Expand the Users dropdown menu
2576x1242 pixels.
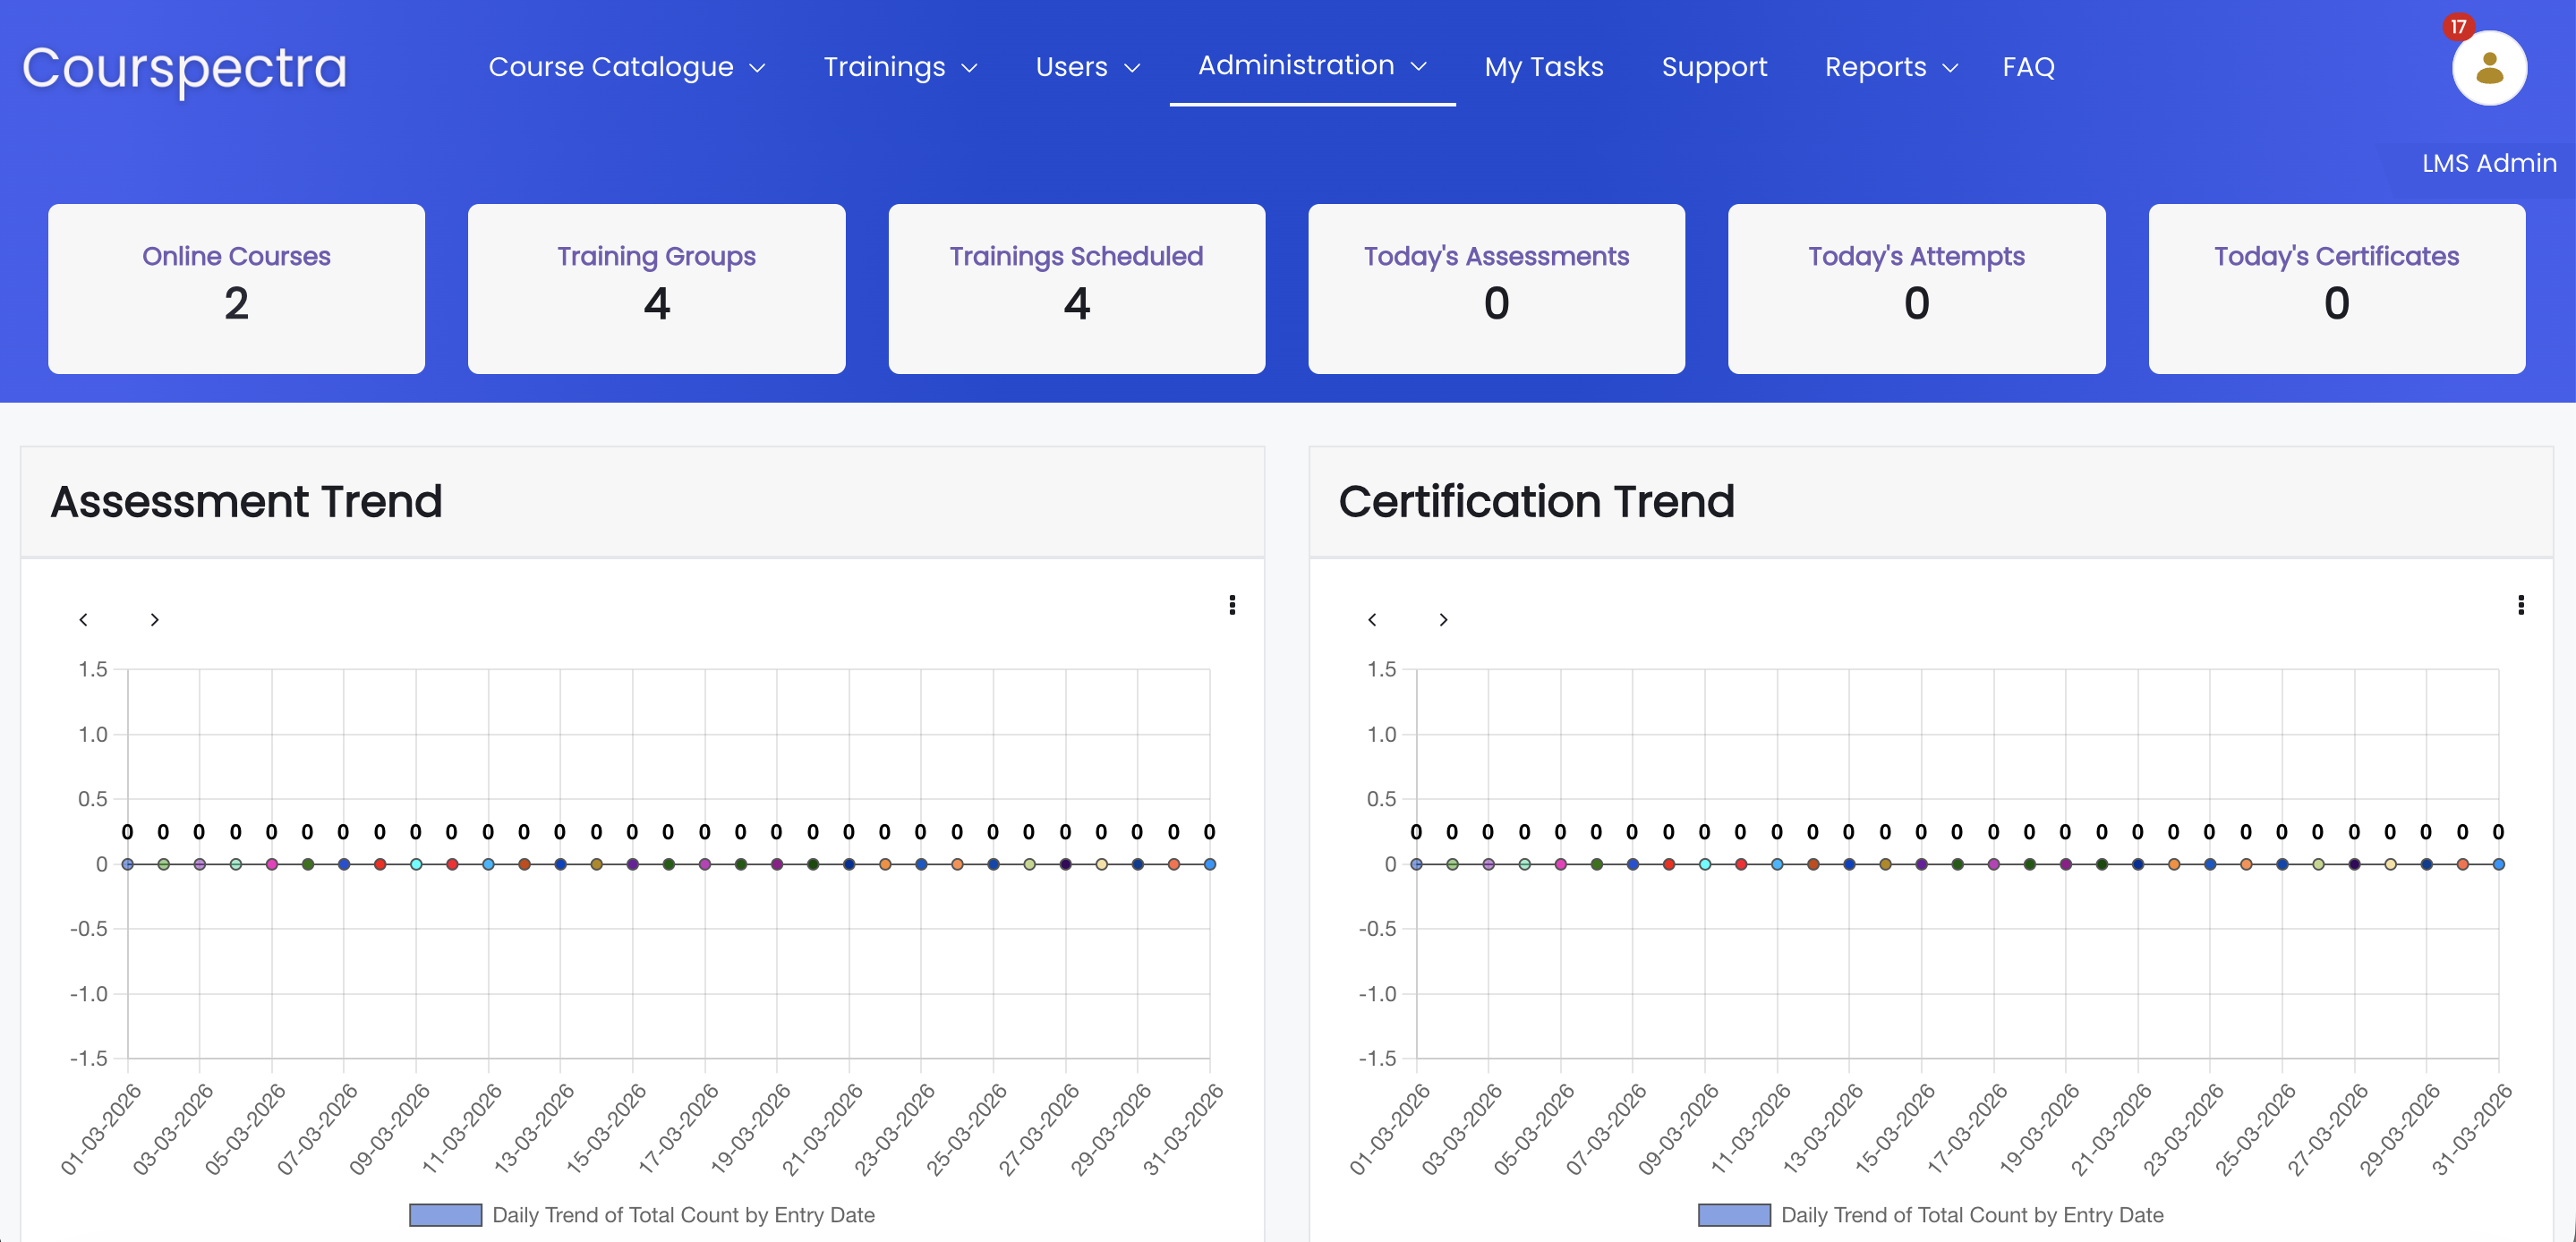(x=1087, y=67)
